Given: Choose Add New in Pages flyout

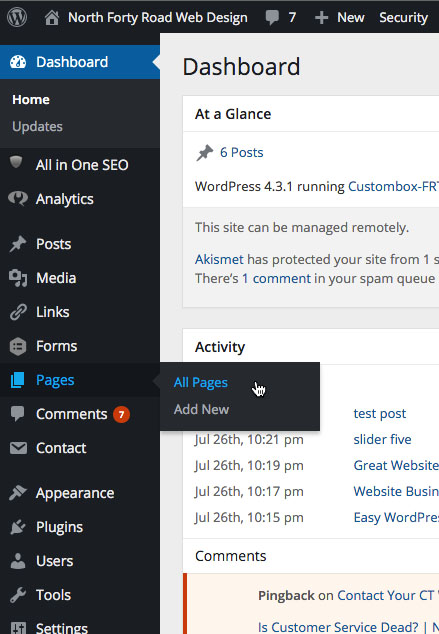Looking at the screenshot, I should pyautogui.click(x=201, y=409).
